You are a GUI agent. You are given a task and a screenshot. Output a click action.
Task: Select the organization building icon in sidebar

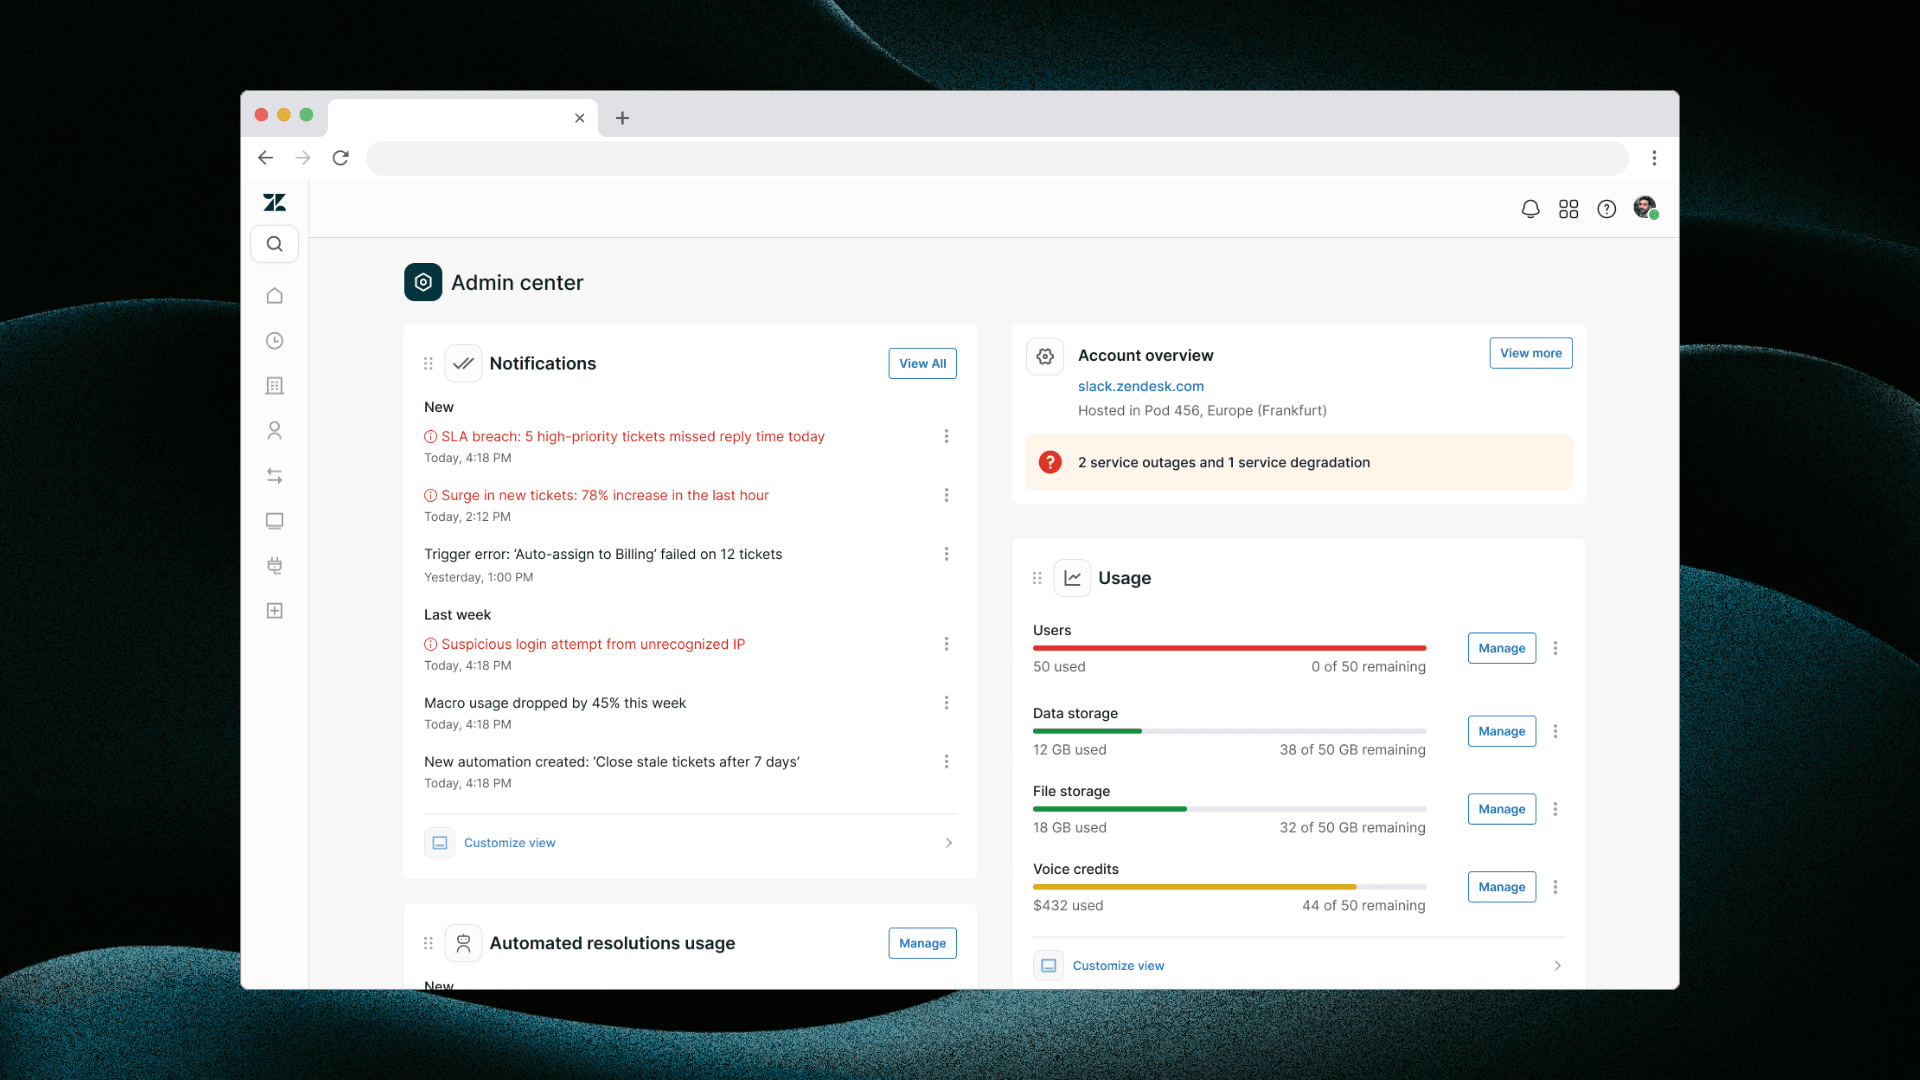tap(274, 386)
